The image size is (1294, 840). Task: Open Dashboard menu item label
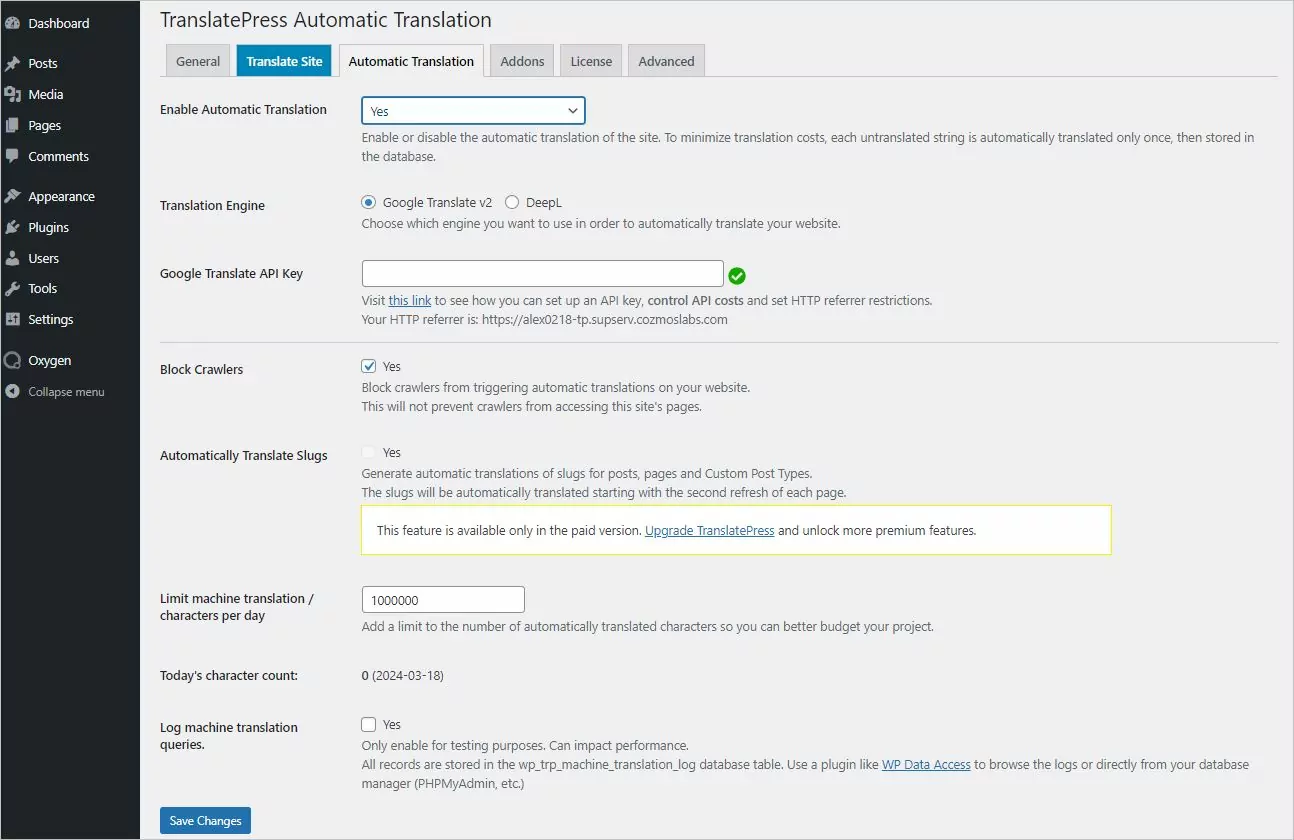coord(59,23)
